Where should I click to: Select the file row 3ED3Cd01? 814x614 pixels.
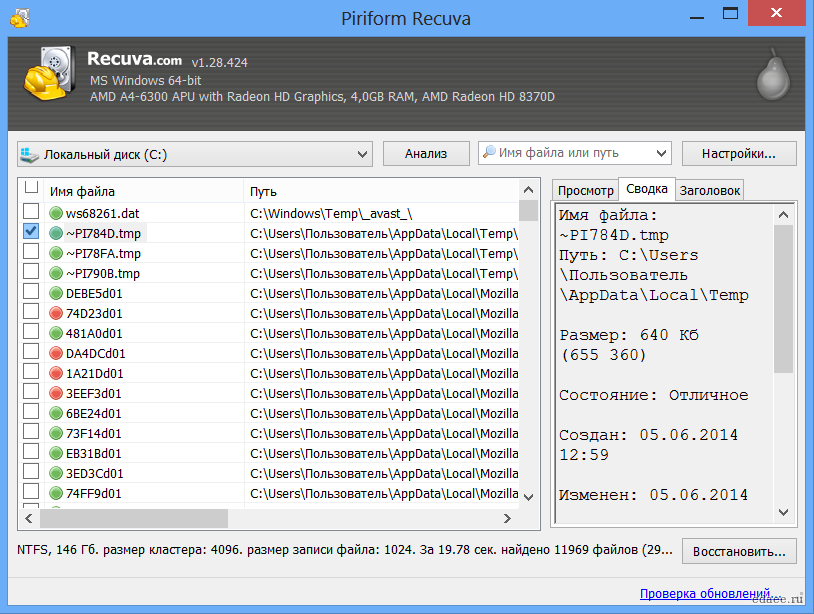point(270,473)
